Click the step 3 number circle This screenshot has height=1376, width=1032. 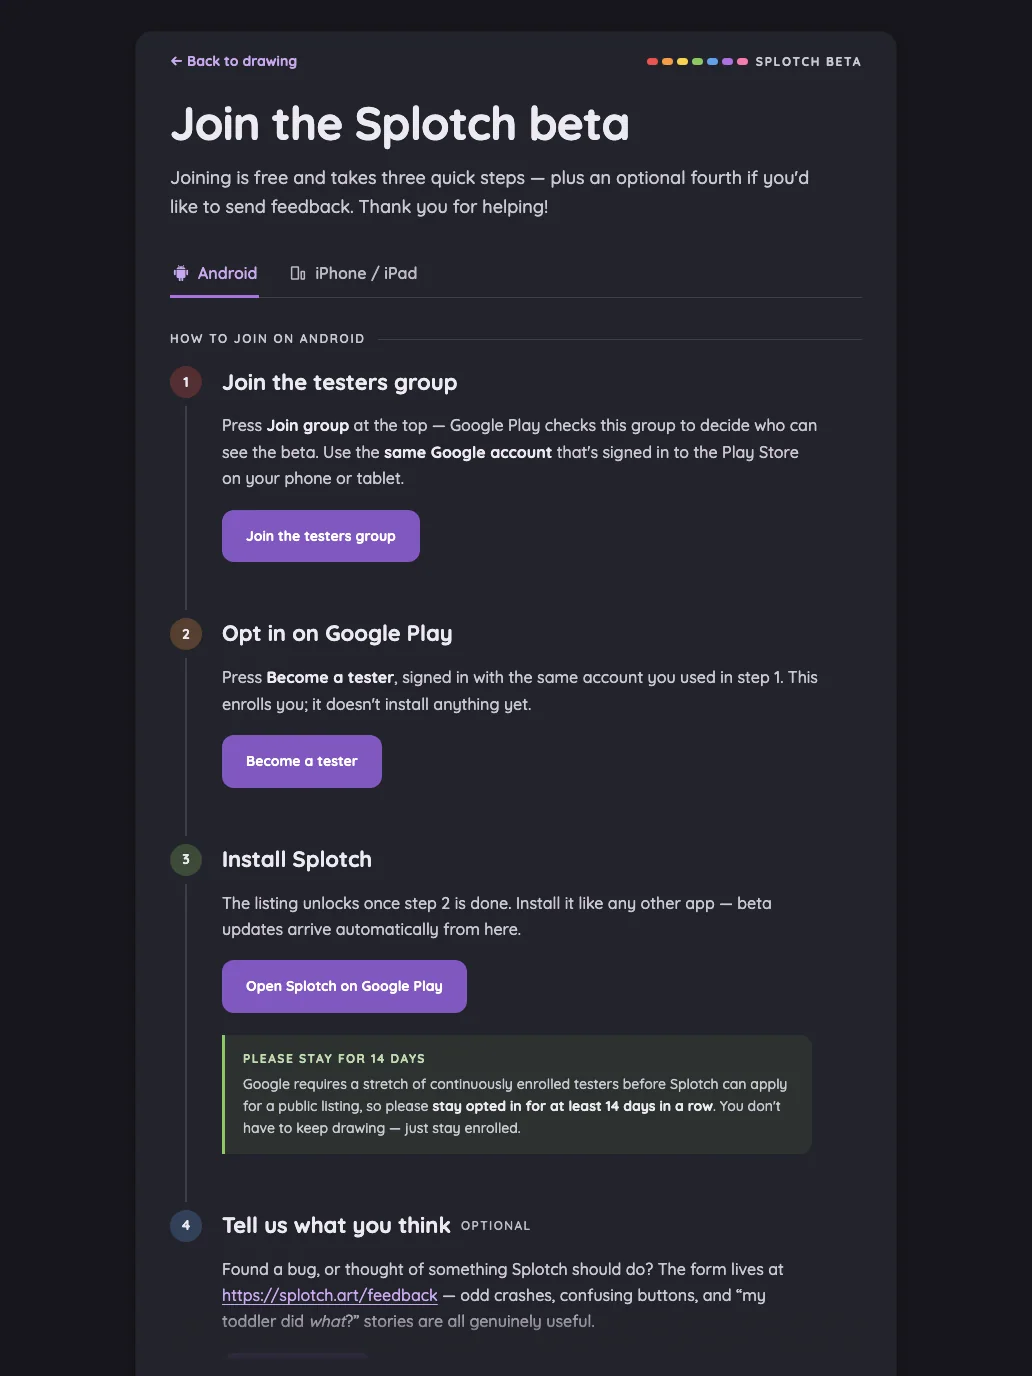pos(186,860)
